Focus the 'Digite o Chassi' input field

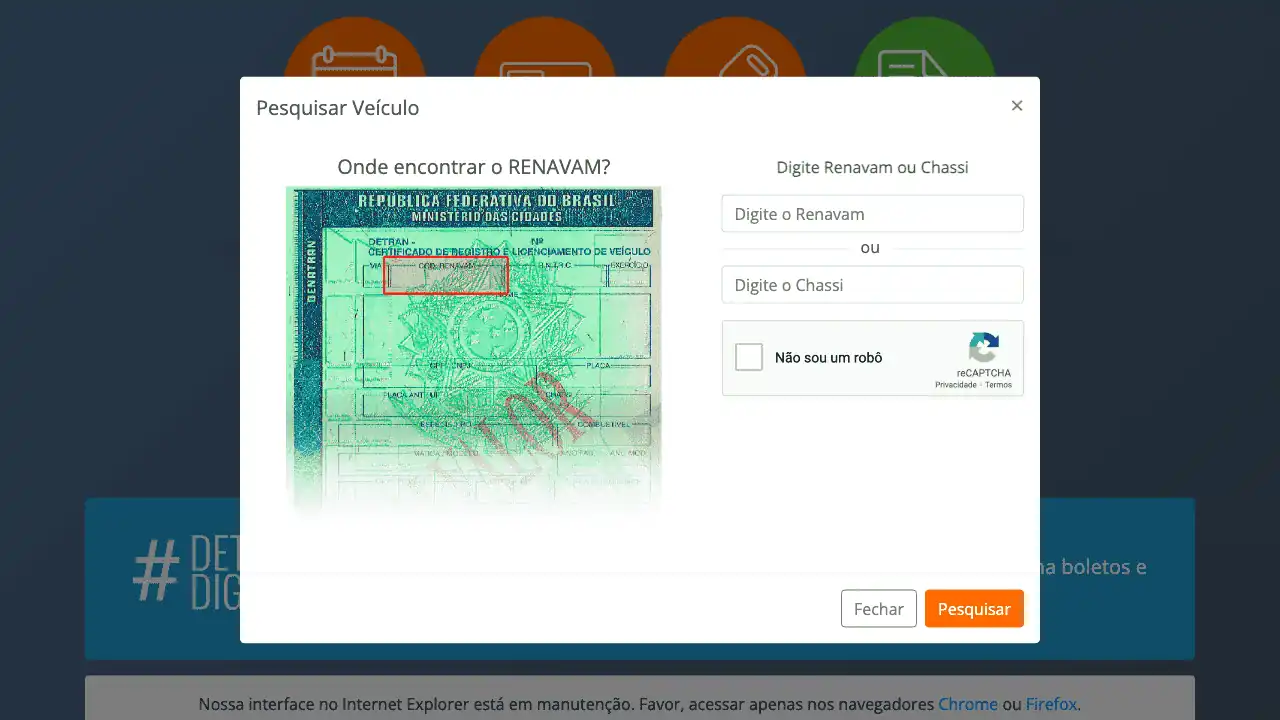(872, 285)
